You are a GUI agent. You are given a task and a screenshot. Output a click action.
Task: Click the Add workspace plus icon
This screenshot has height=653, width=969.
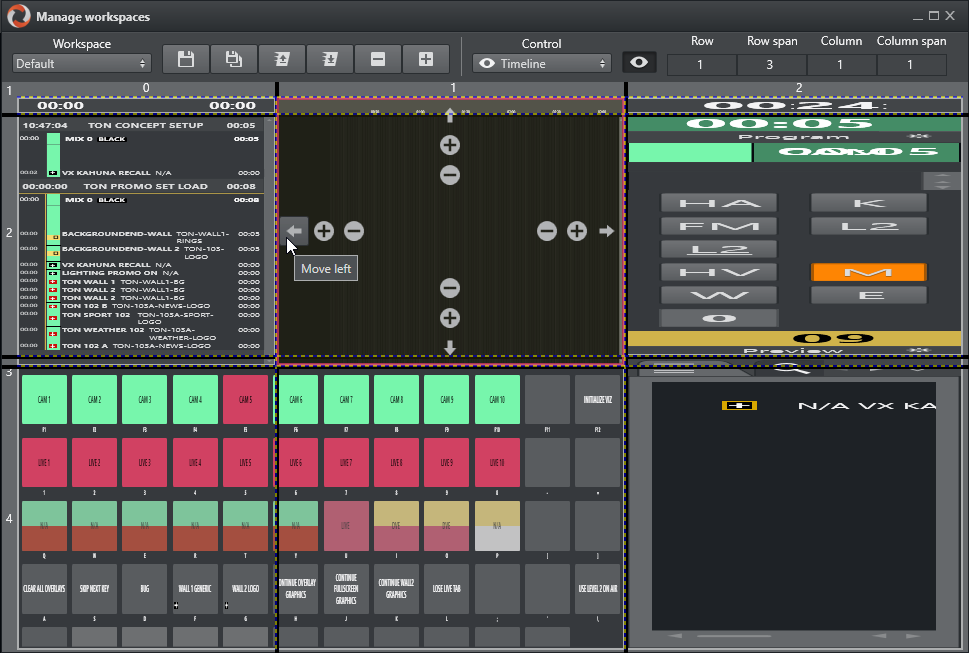(x=426, y=59)
